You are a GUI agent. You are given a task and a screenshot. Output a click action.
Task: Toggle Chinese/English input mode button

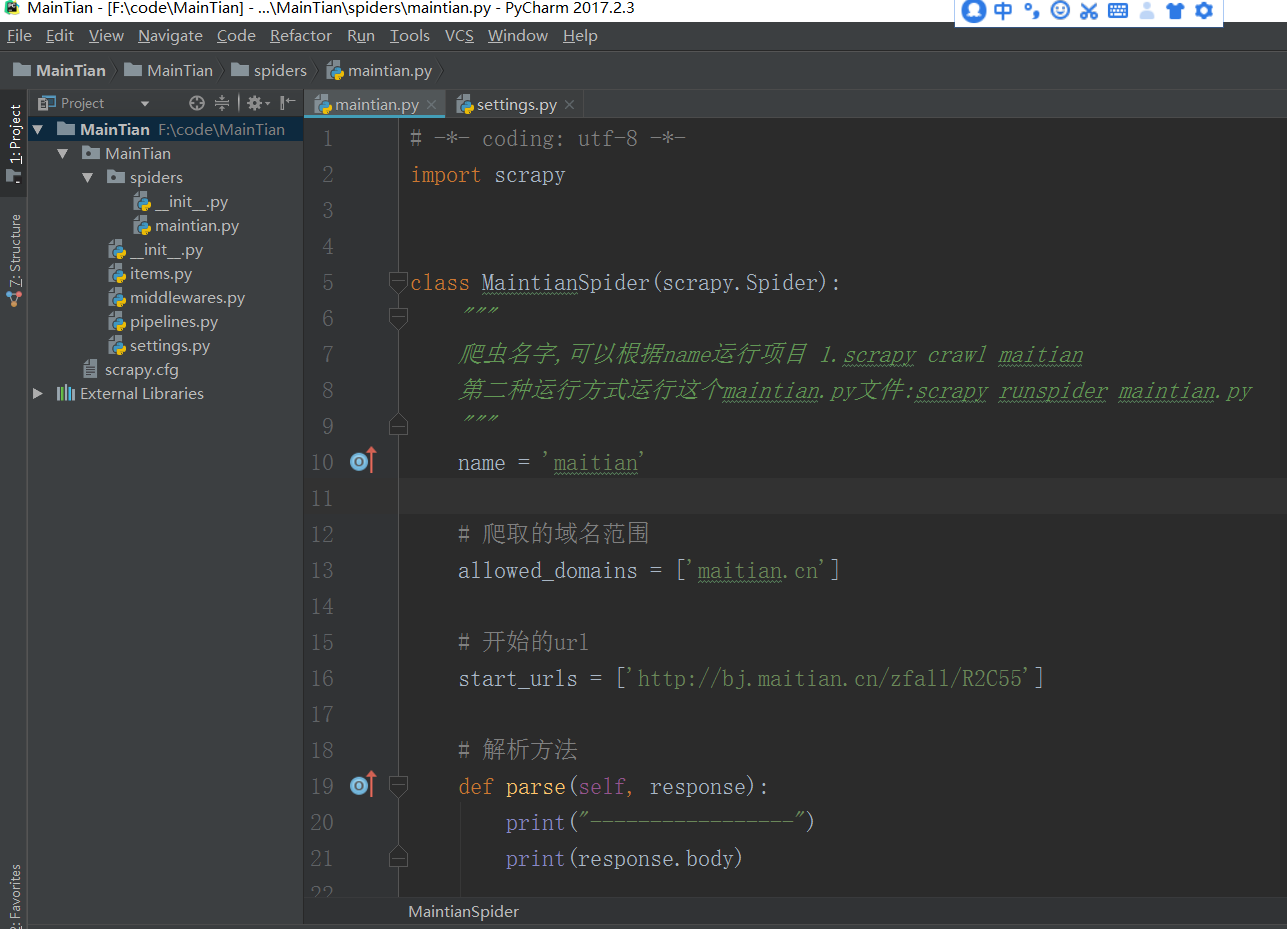click(1003, 11)
